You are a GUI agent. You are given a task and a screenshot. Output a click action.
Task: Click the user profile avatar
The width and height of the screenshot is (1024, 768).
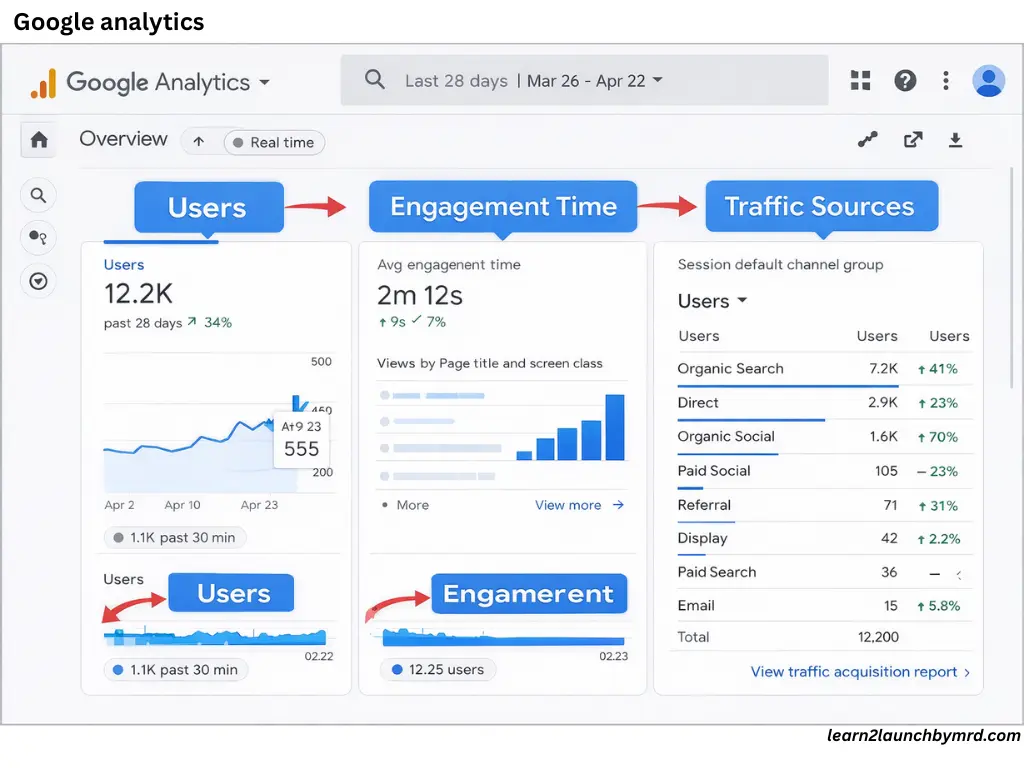click(x=988, y=81)
